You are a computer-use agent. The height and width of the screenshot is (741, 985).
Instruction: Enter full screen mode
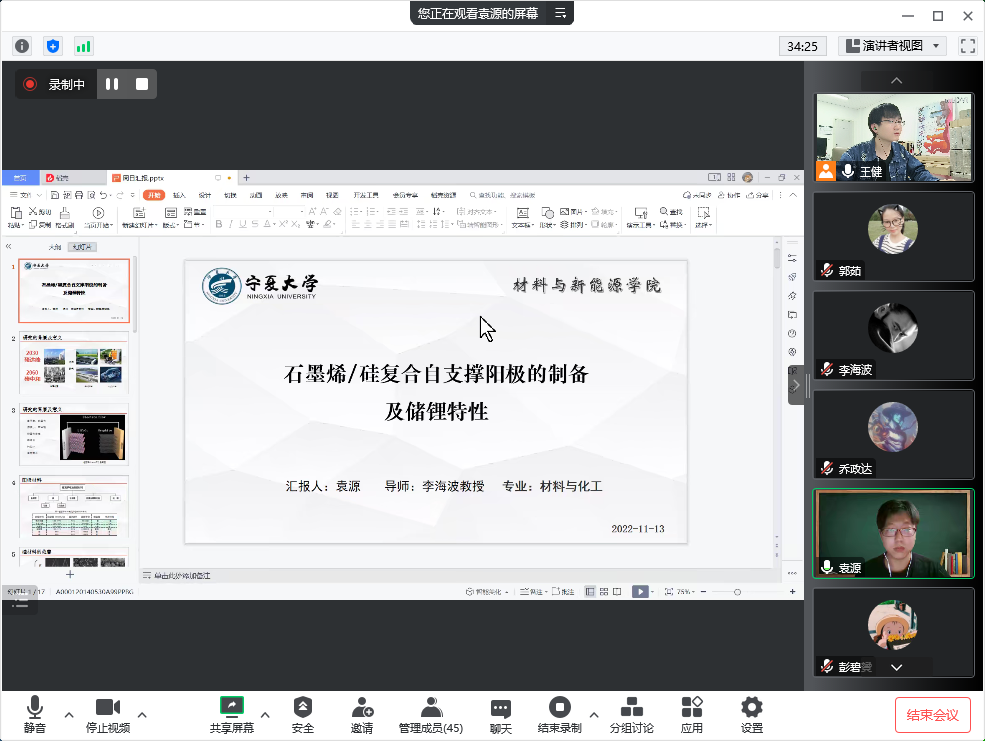[x=967, y=46]
